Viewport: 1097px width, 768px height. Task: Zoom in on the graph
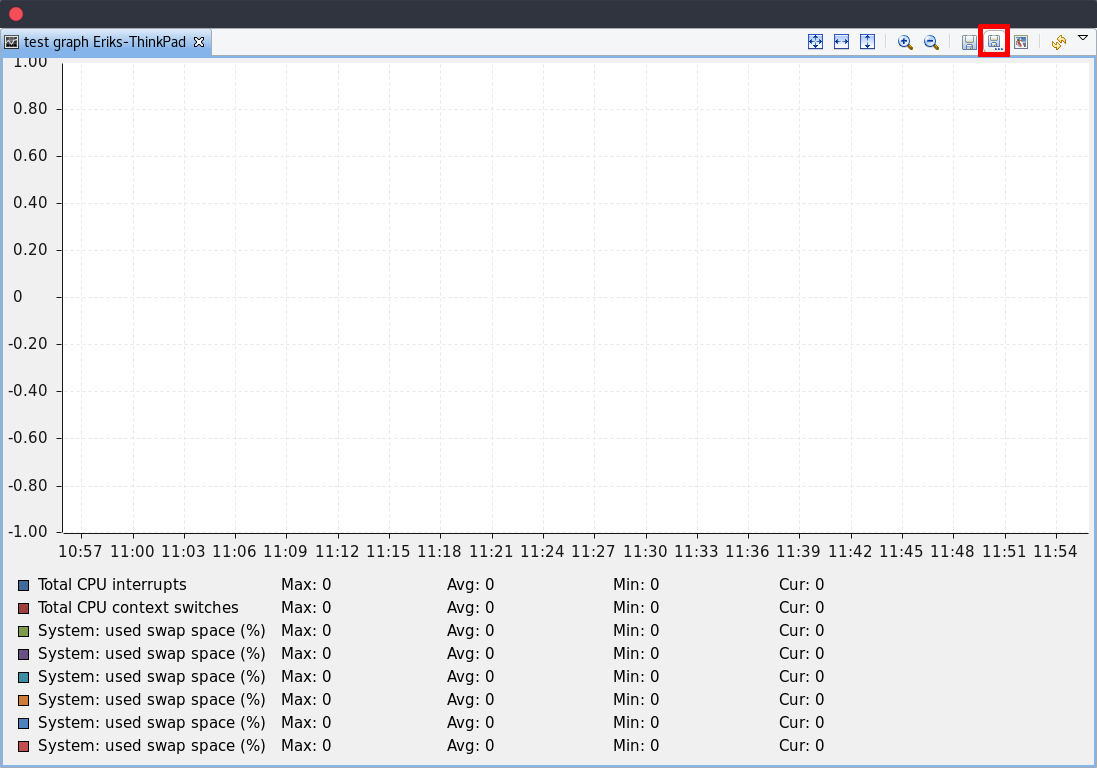pos(904,42)
